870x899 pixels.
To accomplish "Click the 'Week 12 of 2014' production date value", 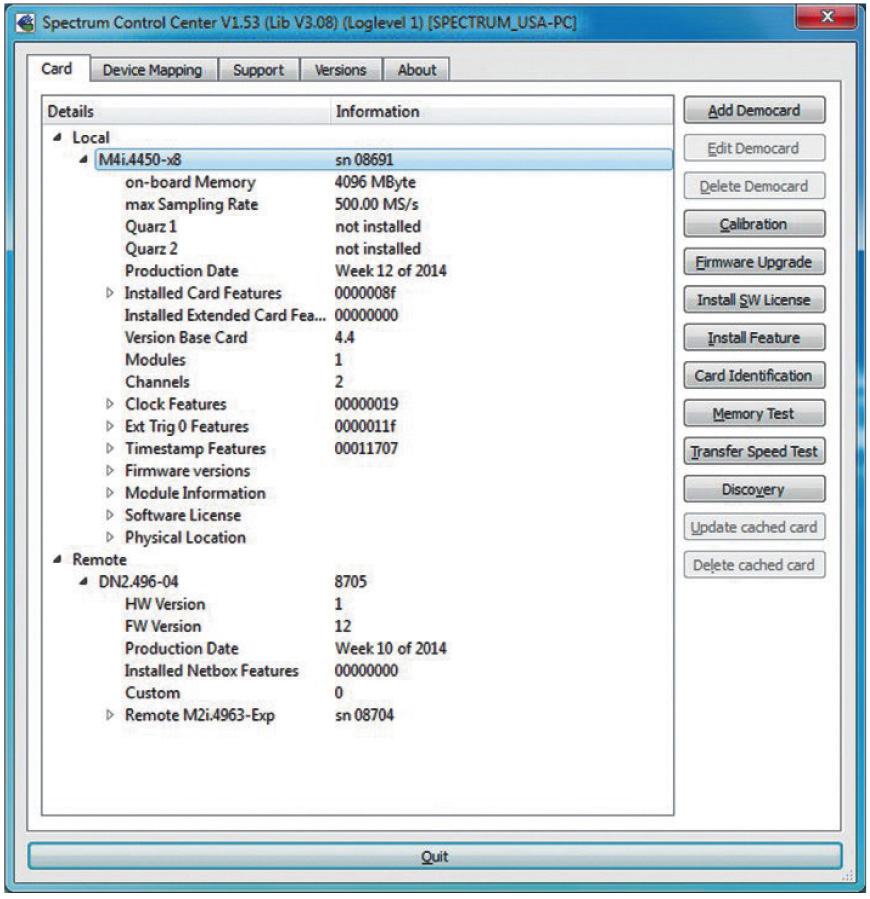I will [391, 271].
